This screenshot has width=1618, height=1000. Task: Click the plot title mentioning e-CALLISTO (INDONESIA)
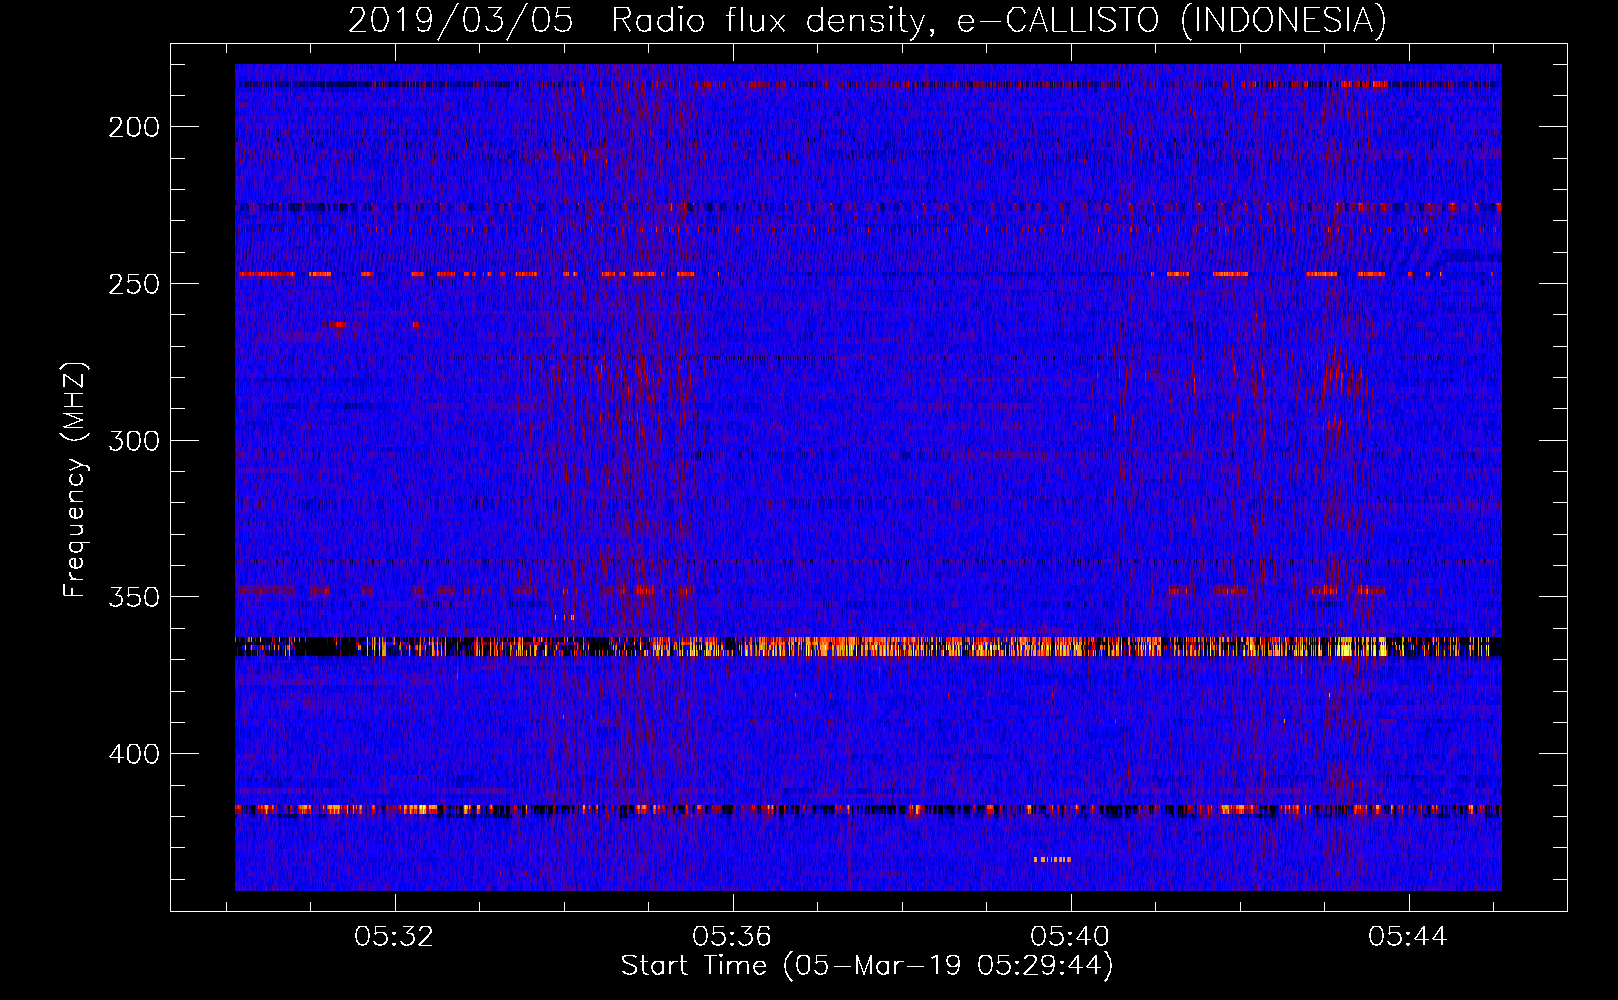click(x=867, y=20)
